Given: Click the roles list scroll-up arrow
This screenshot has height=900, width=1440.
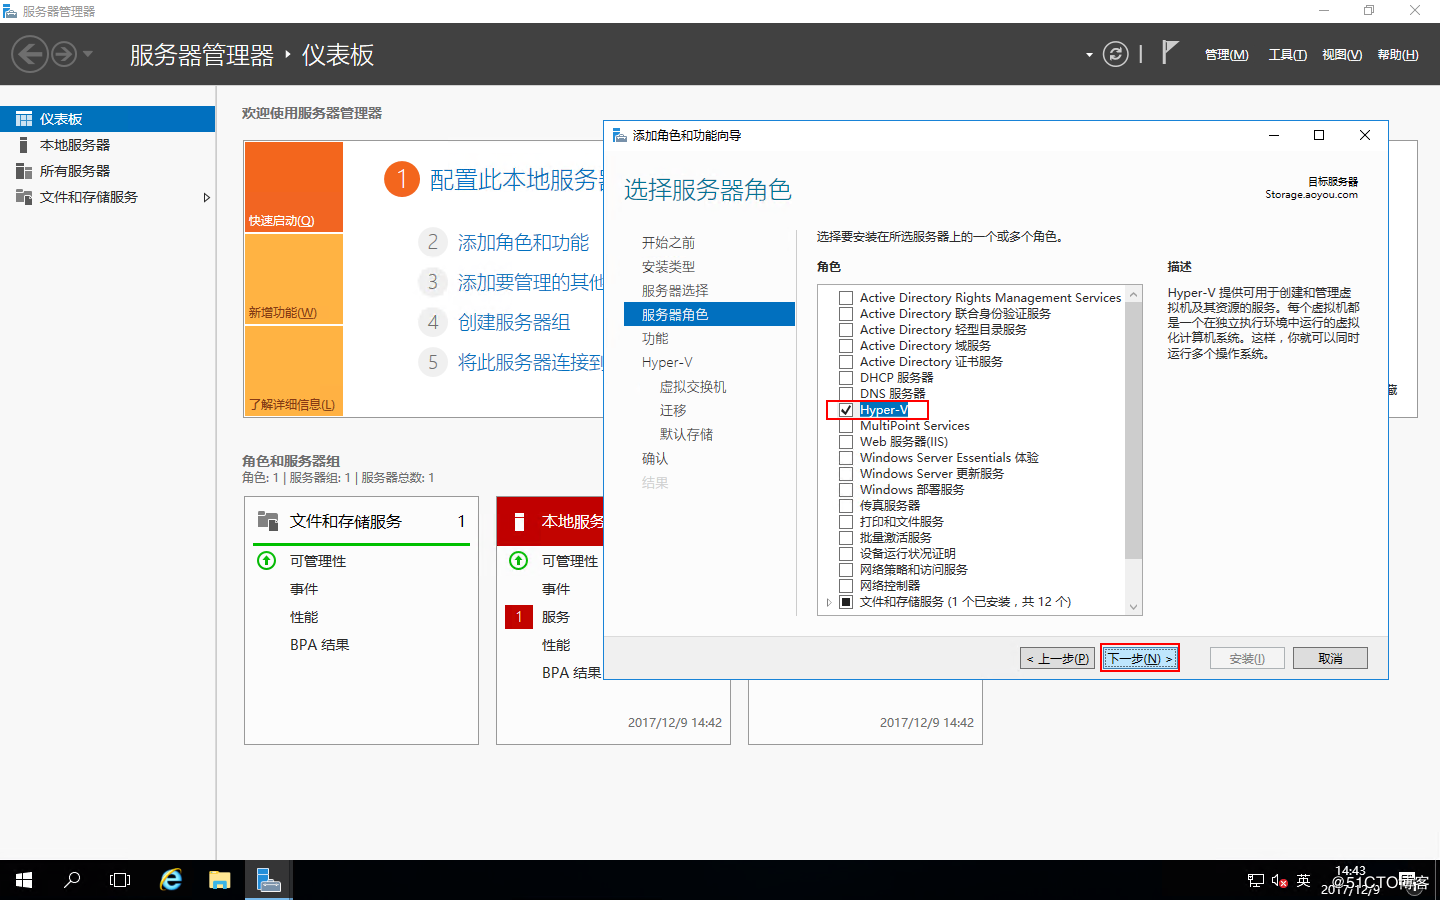Looking at the screenshot, I should tap(1133, 294).
